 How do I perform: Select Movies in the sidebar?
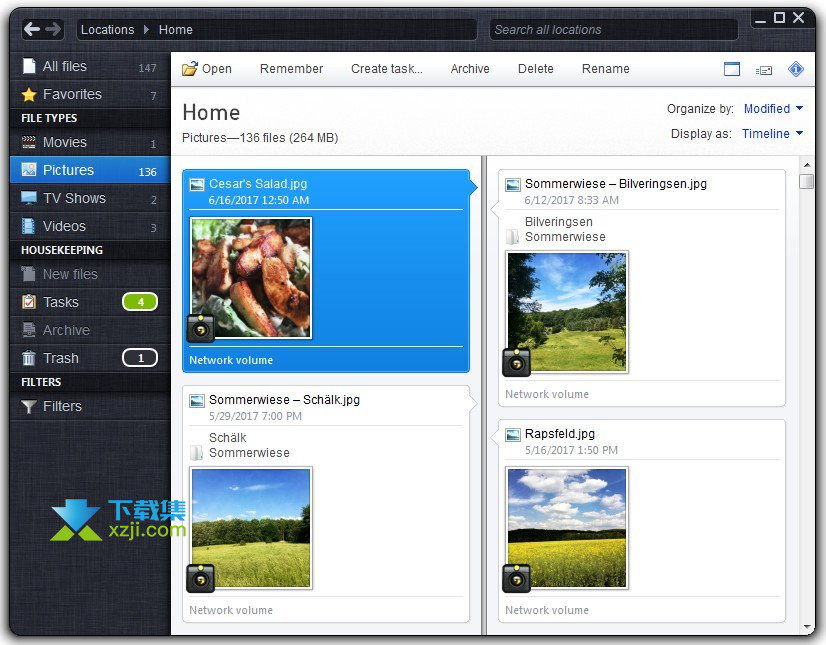[x=65, y=142]
